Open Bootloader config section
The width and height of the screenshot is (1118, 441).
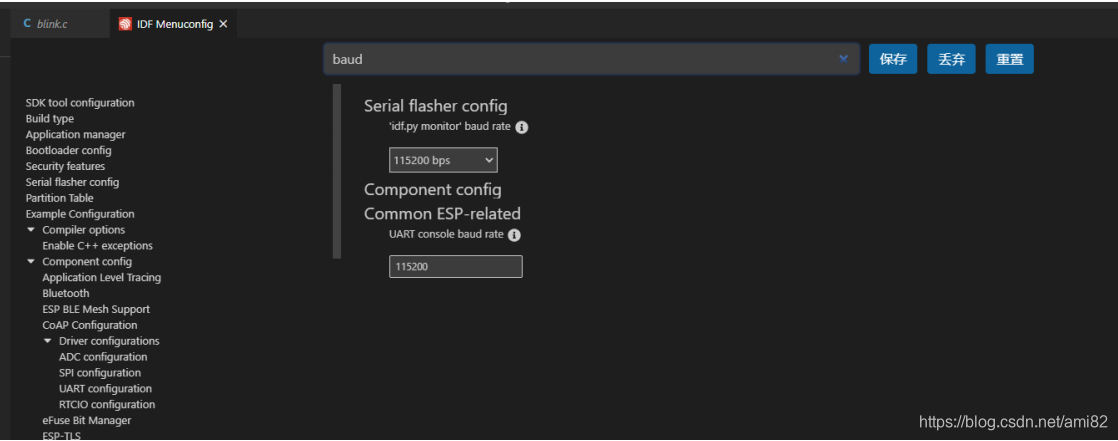point(68,150)
